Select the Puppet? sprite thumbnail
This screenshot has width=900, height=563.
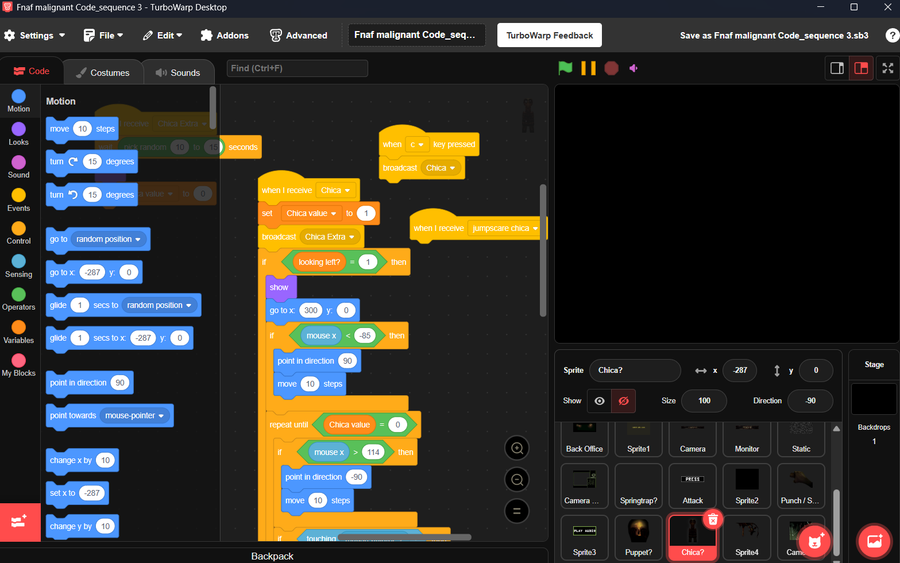pyautogui.click(x=638, y=537)
